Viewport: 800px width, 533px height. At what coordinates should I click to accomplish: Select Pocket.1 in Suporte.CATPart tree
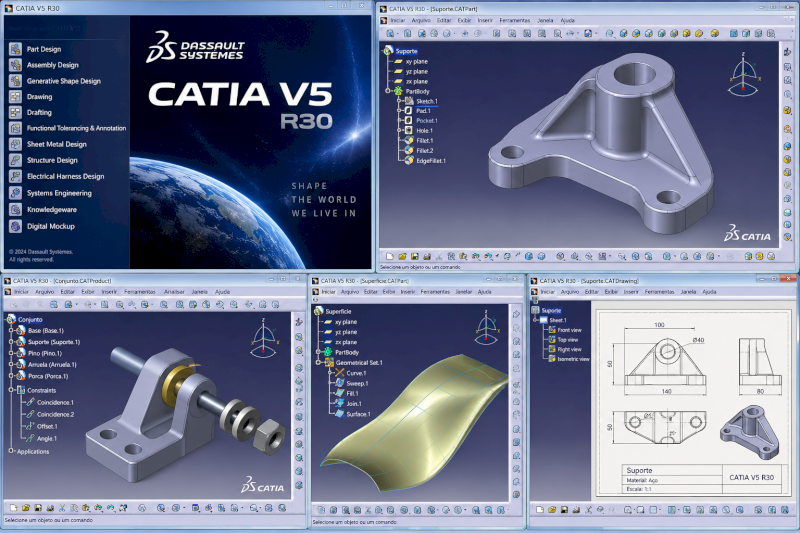point(427,121)
